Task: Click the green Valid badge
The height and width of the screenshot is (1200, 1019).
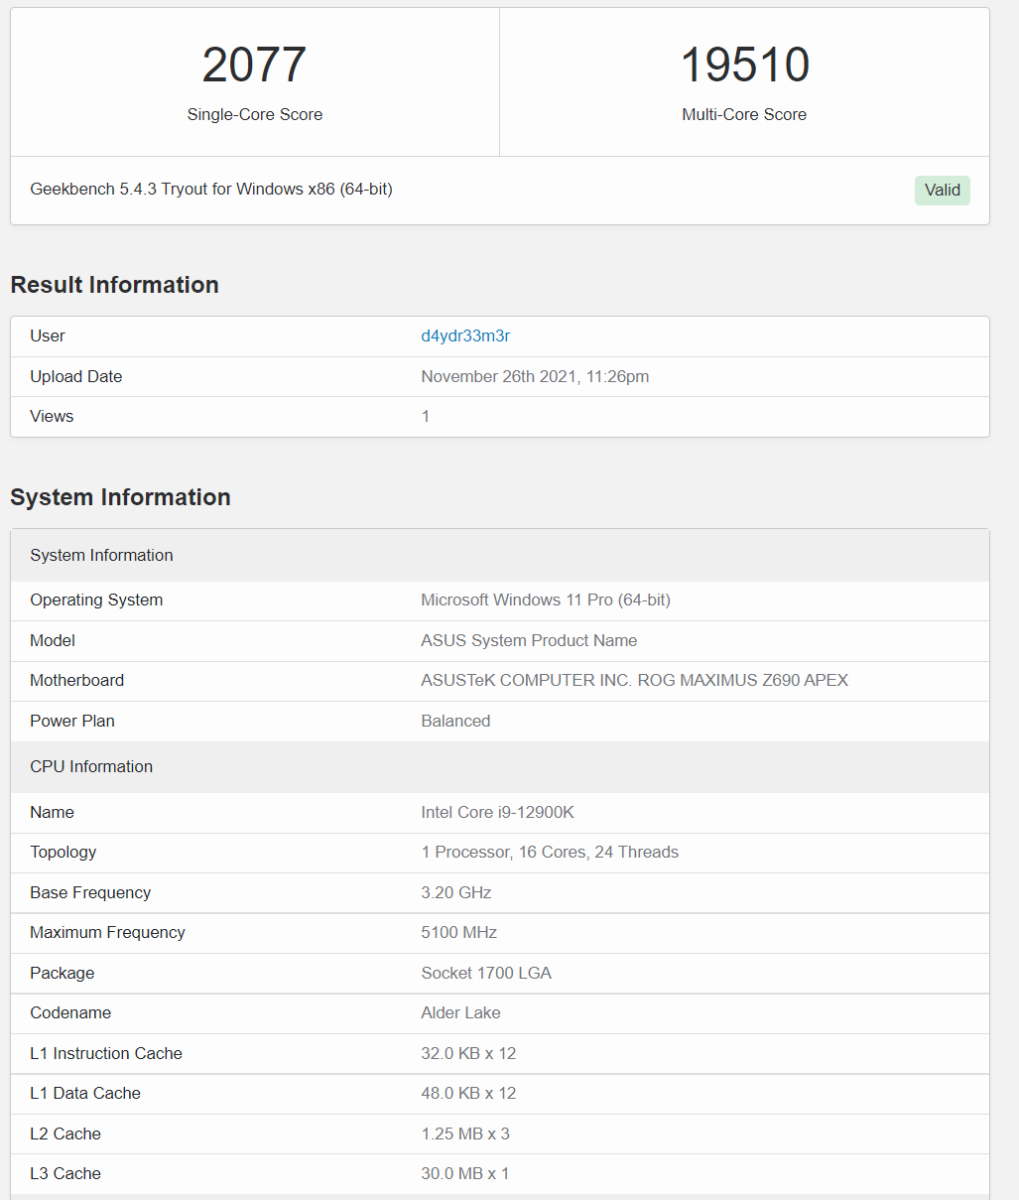Action: (942, 190)
